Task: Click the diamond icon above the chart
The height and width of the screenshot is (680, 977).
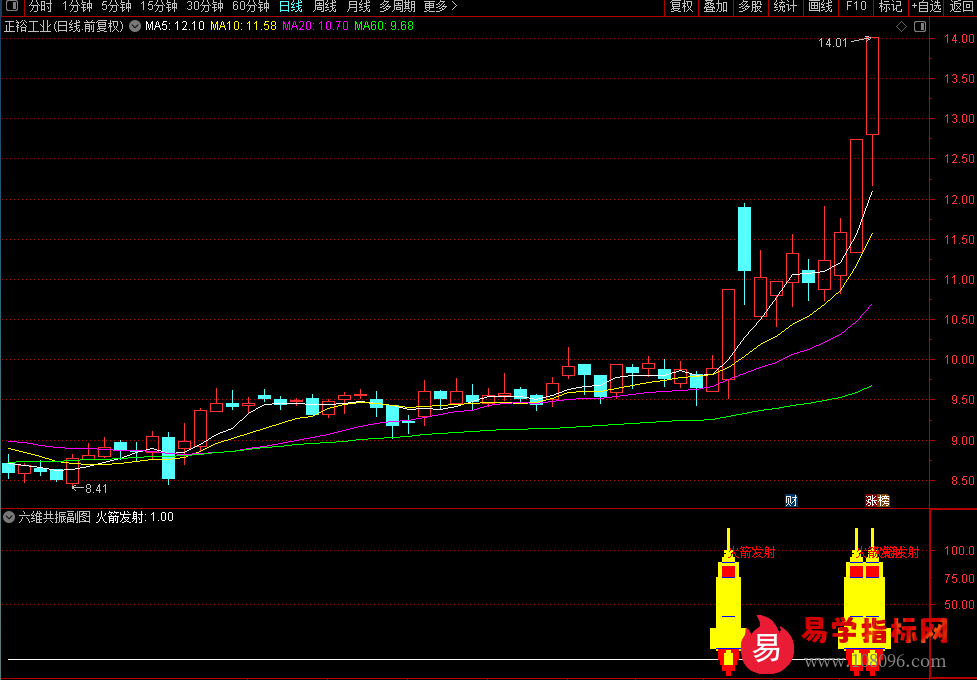Action: [902, 26]
